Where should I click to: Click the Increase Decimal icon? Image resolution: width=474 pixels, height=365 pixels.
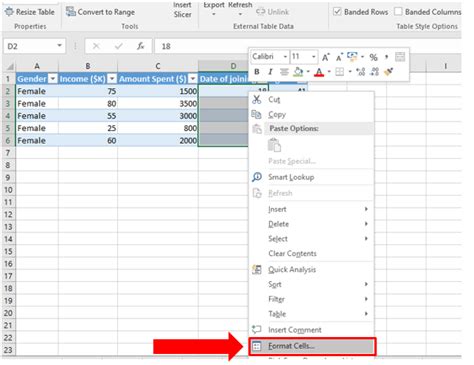[361, 71]
